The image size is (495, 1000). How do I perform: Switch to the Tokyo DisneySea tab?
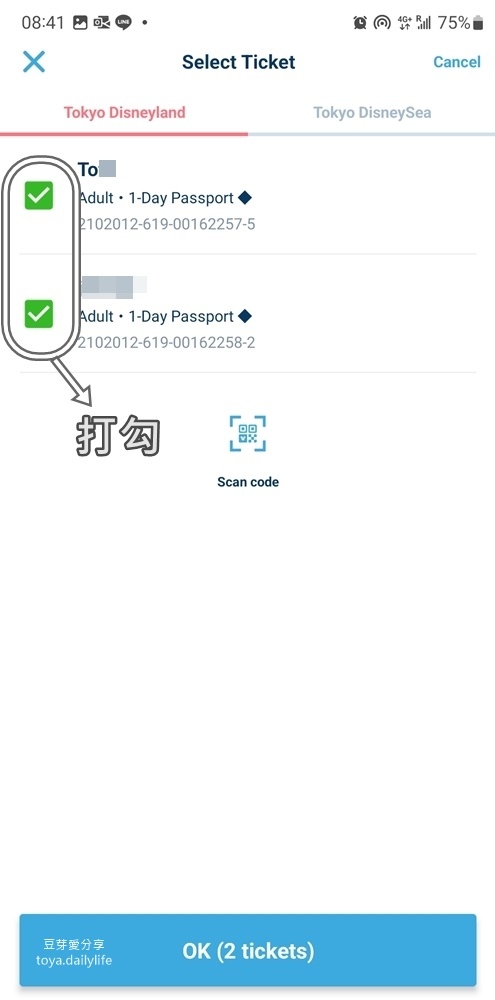click(x=372, y=113)
